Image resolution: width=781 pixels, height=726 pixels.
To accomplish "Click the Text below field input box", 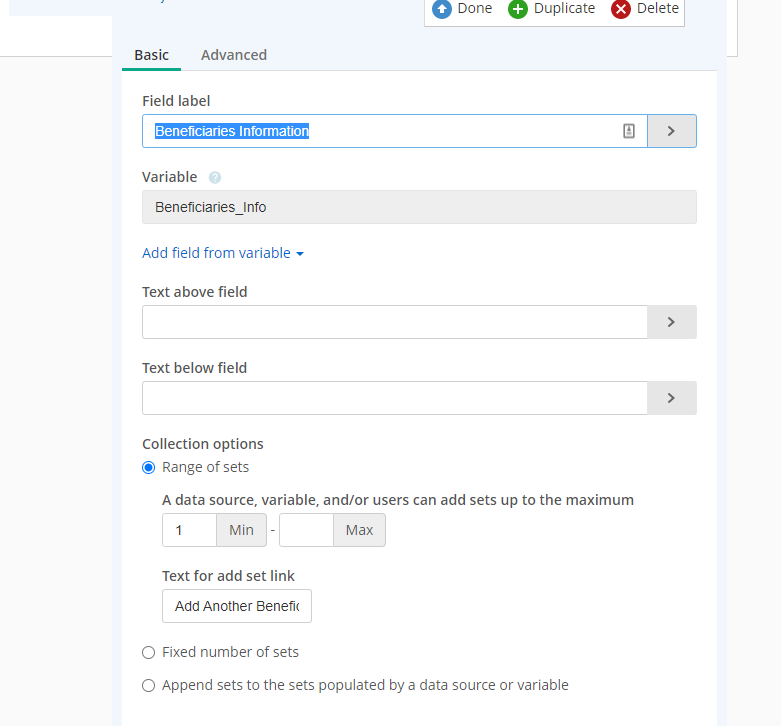I will (394, 398).
